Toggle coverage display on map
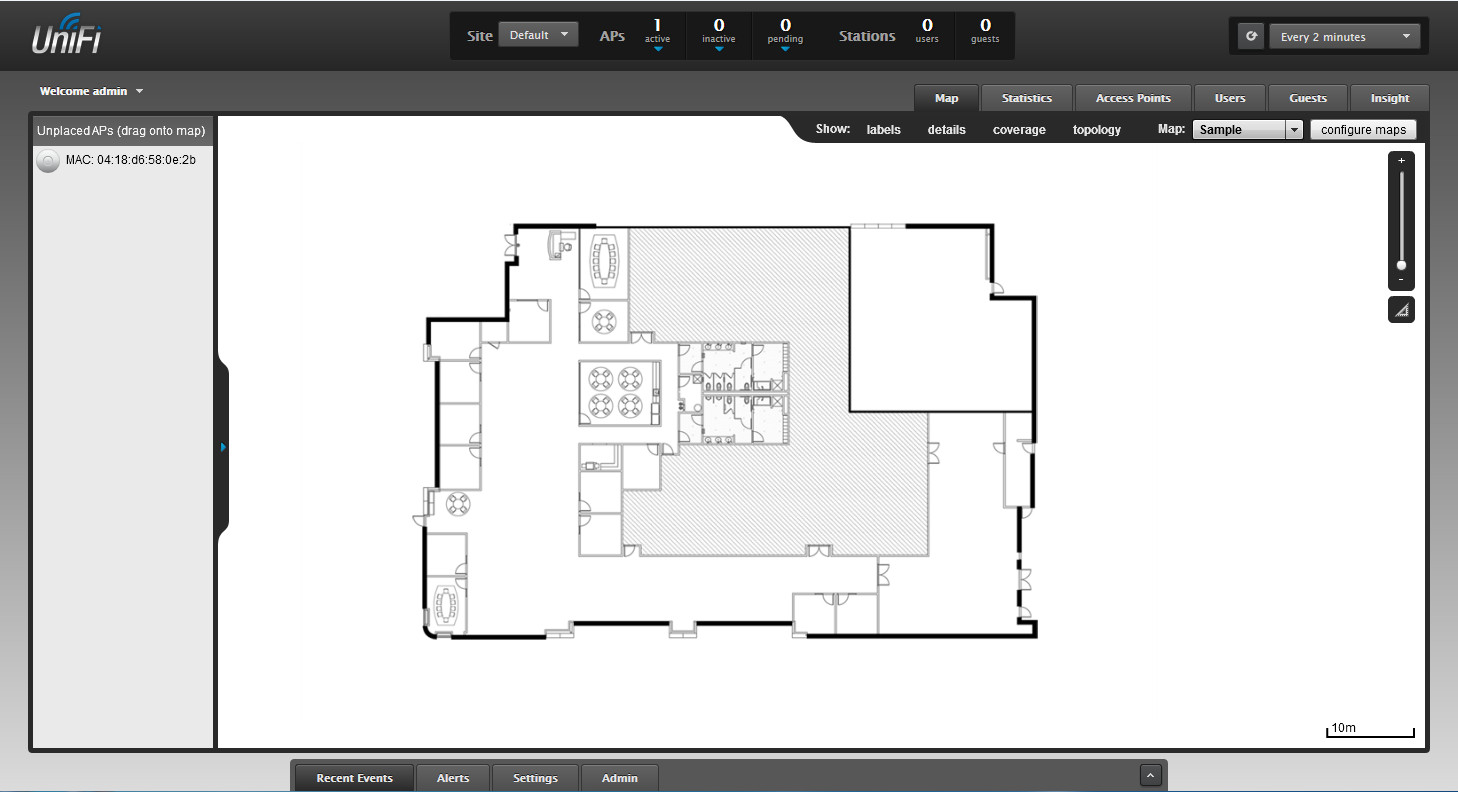This screenshot has width=1458, height=792. (1019, 130)
